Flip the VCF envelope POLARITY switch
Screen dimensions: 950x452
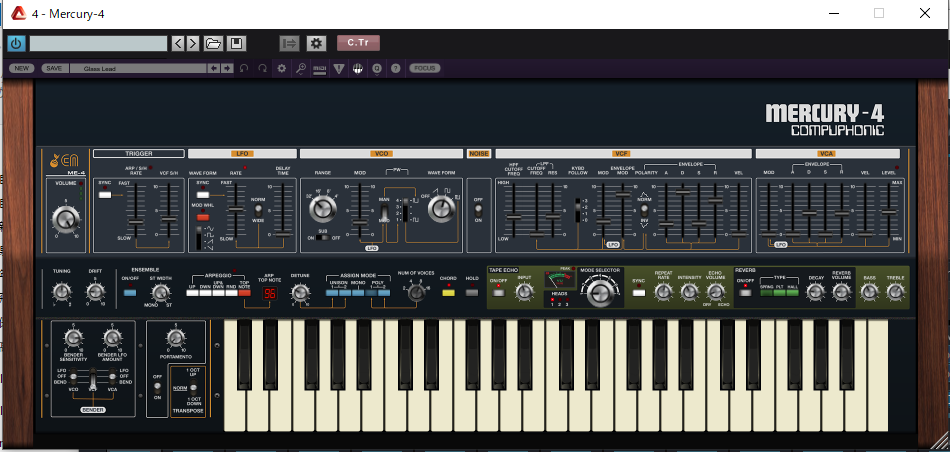(x=644, y=210)
